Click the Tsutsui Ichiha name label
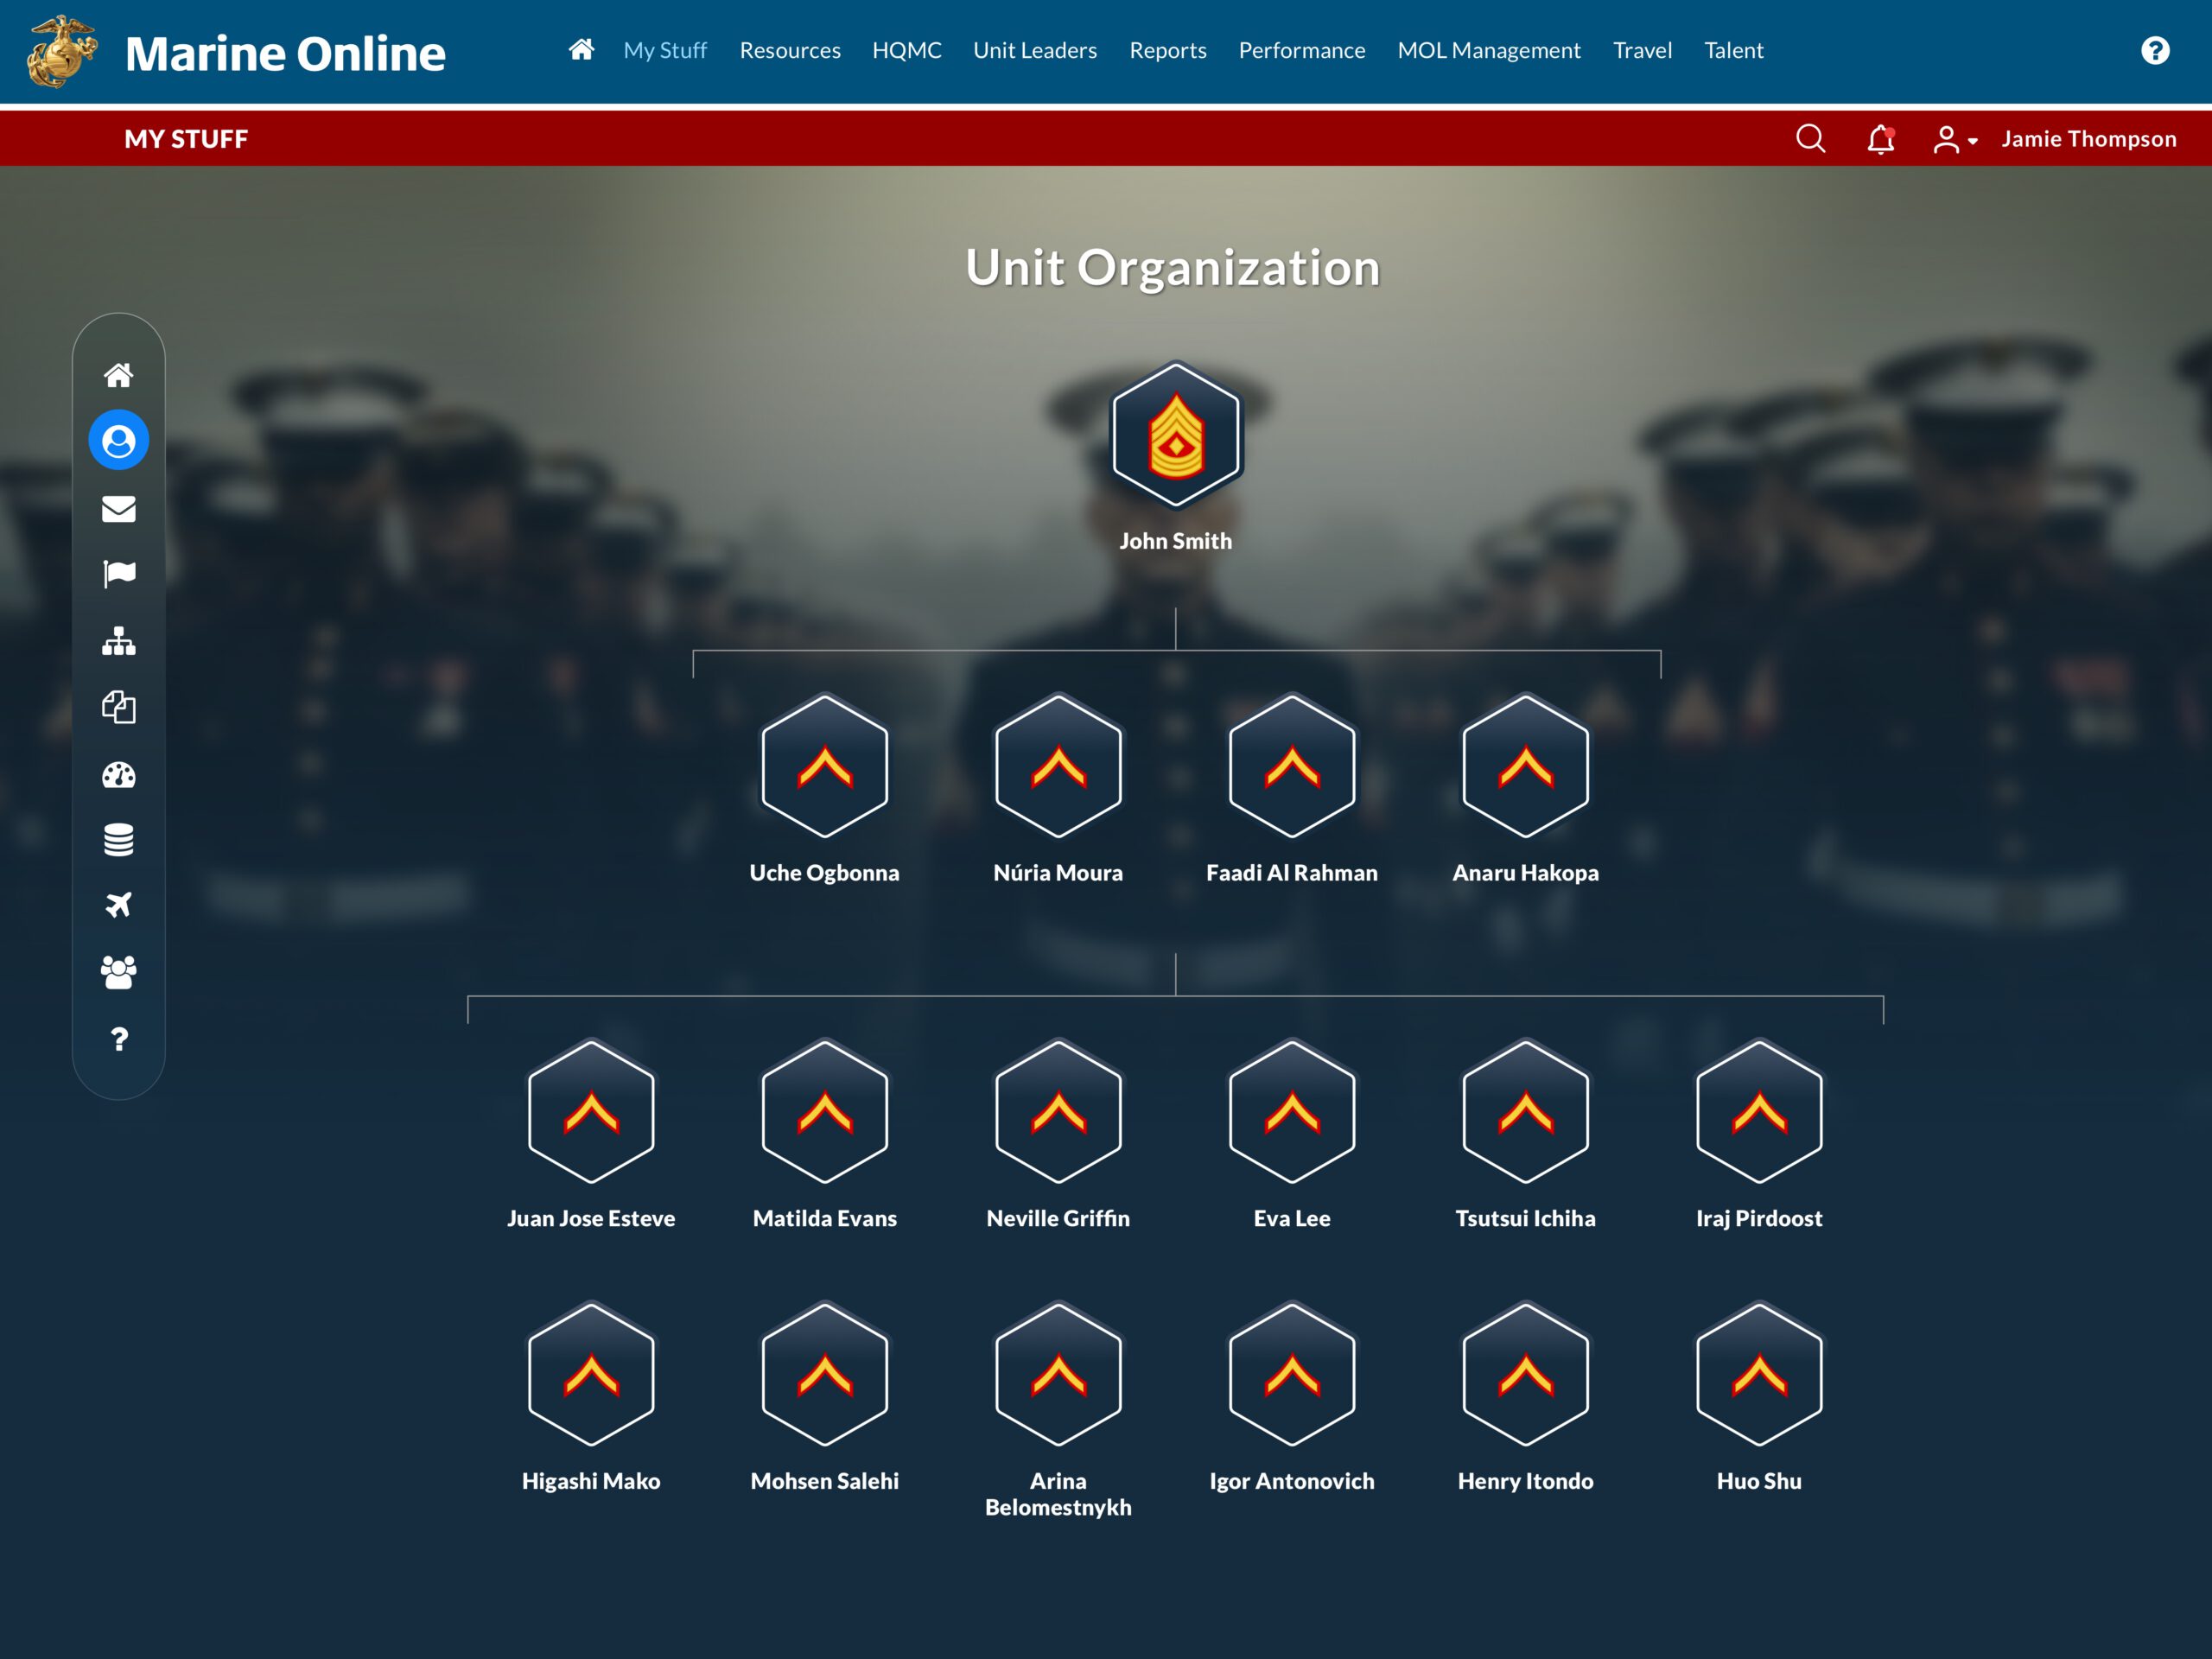2212x1659 pixels. 1526,1218
